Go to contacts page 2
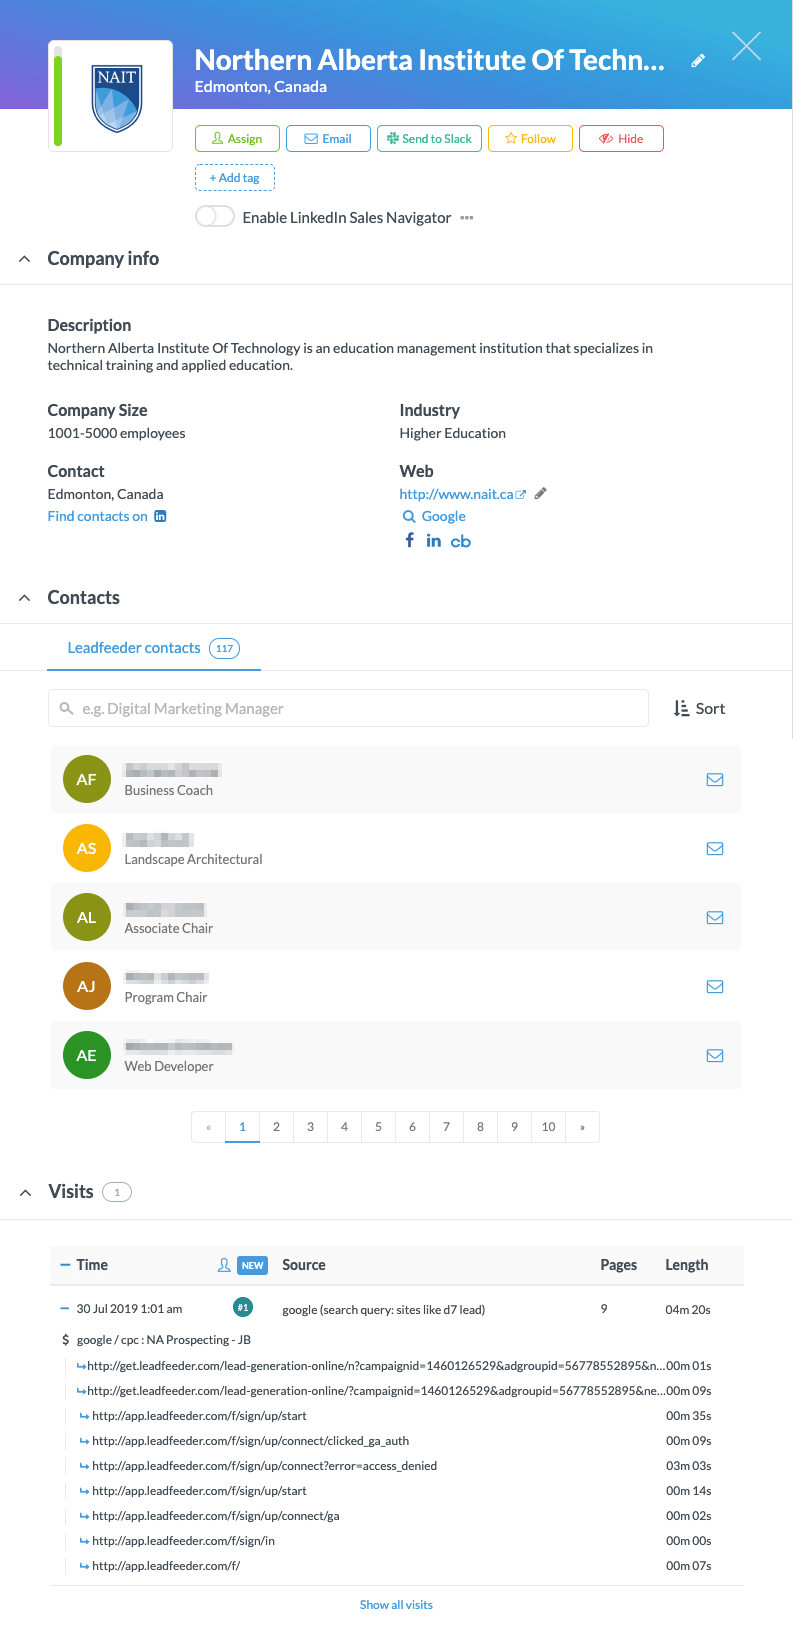Screen dimensions: 793x1652 click(276, 1126)
